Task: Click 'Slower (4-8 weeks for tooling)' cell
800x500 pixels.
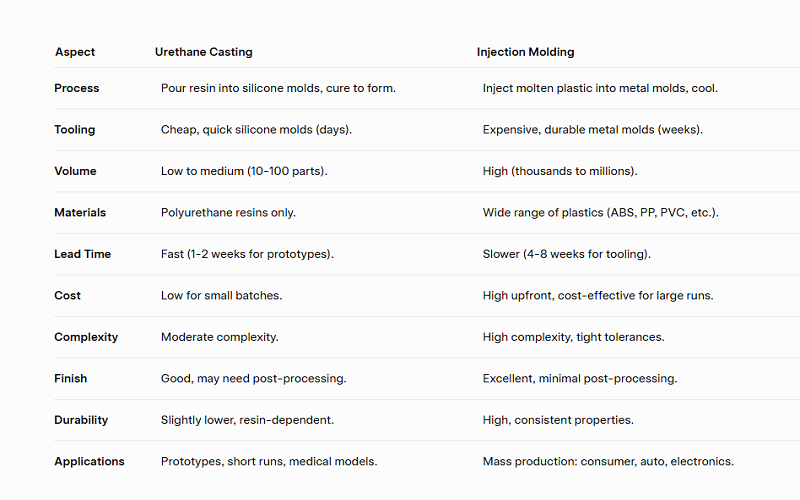Action: 567,254
